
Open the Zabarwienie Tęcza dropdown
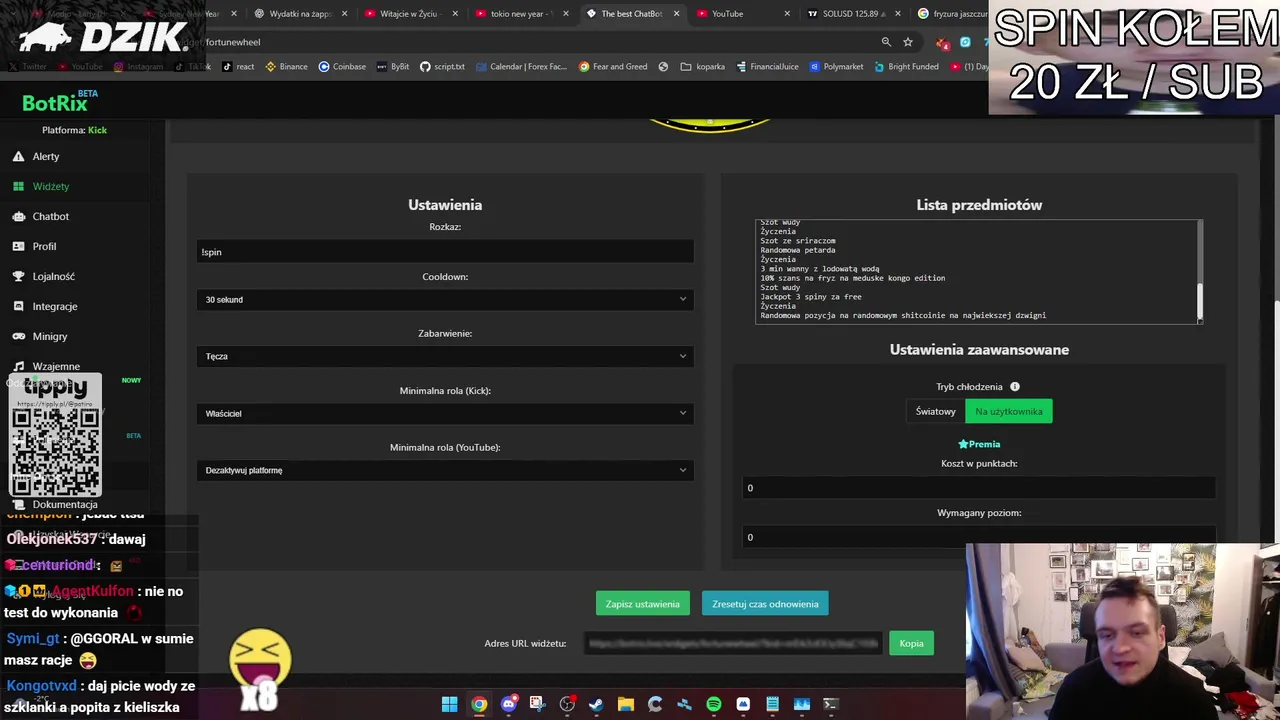tap(445, 356)
